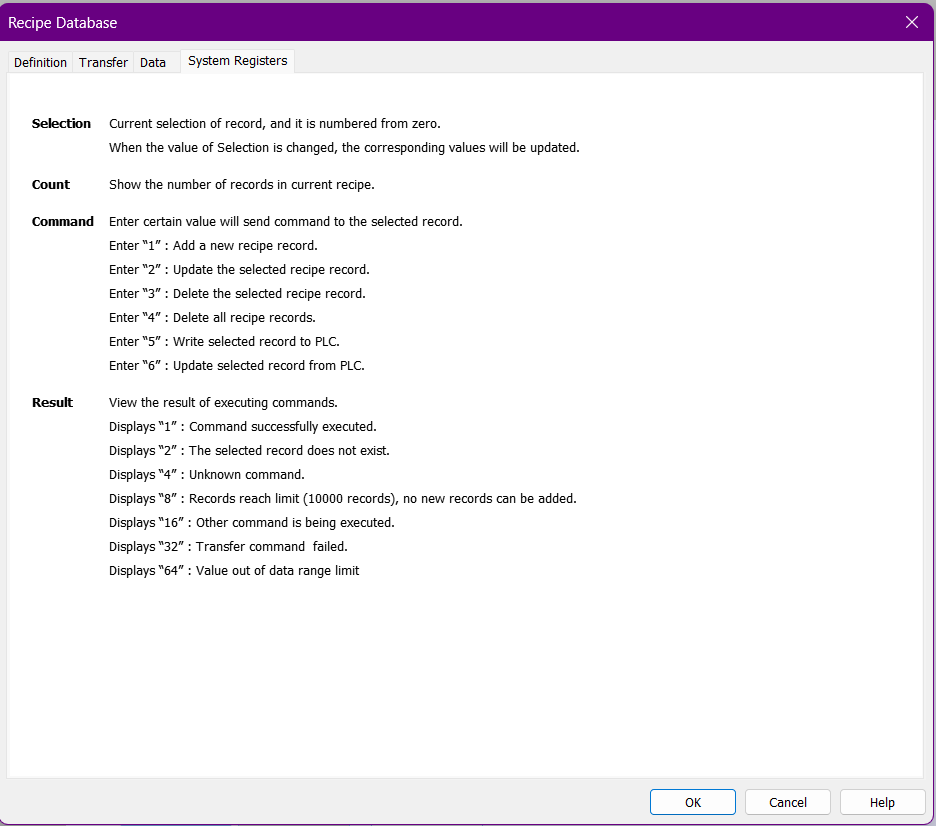Click the 'Add a new recipe record' line
936x826 pixels.
tap(213, 246)
